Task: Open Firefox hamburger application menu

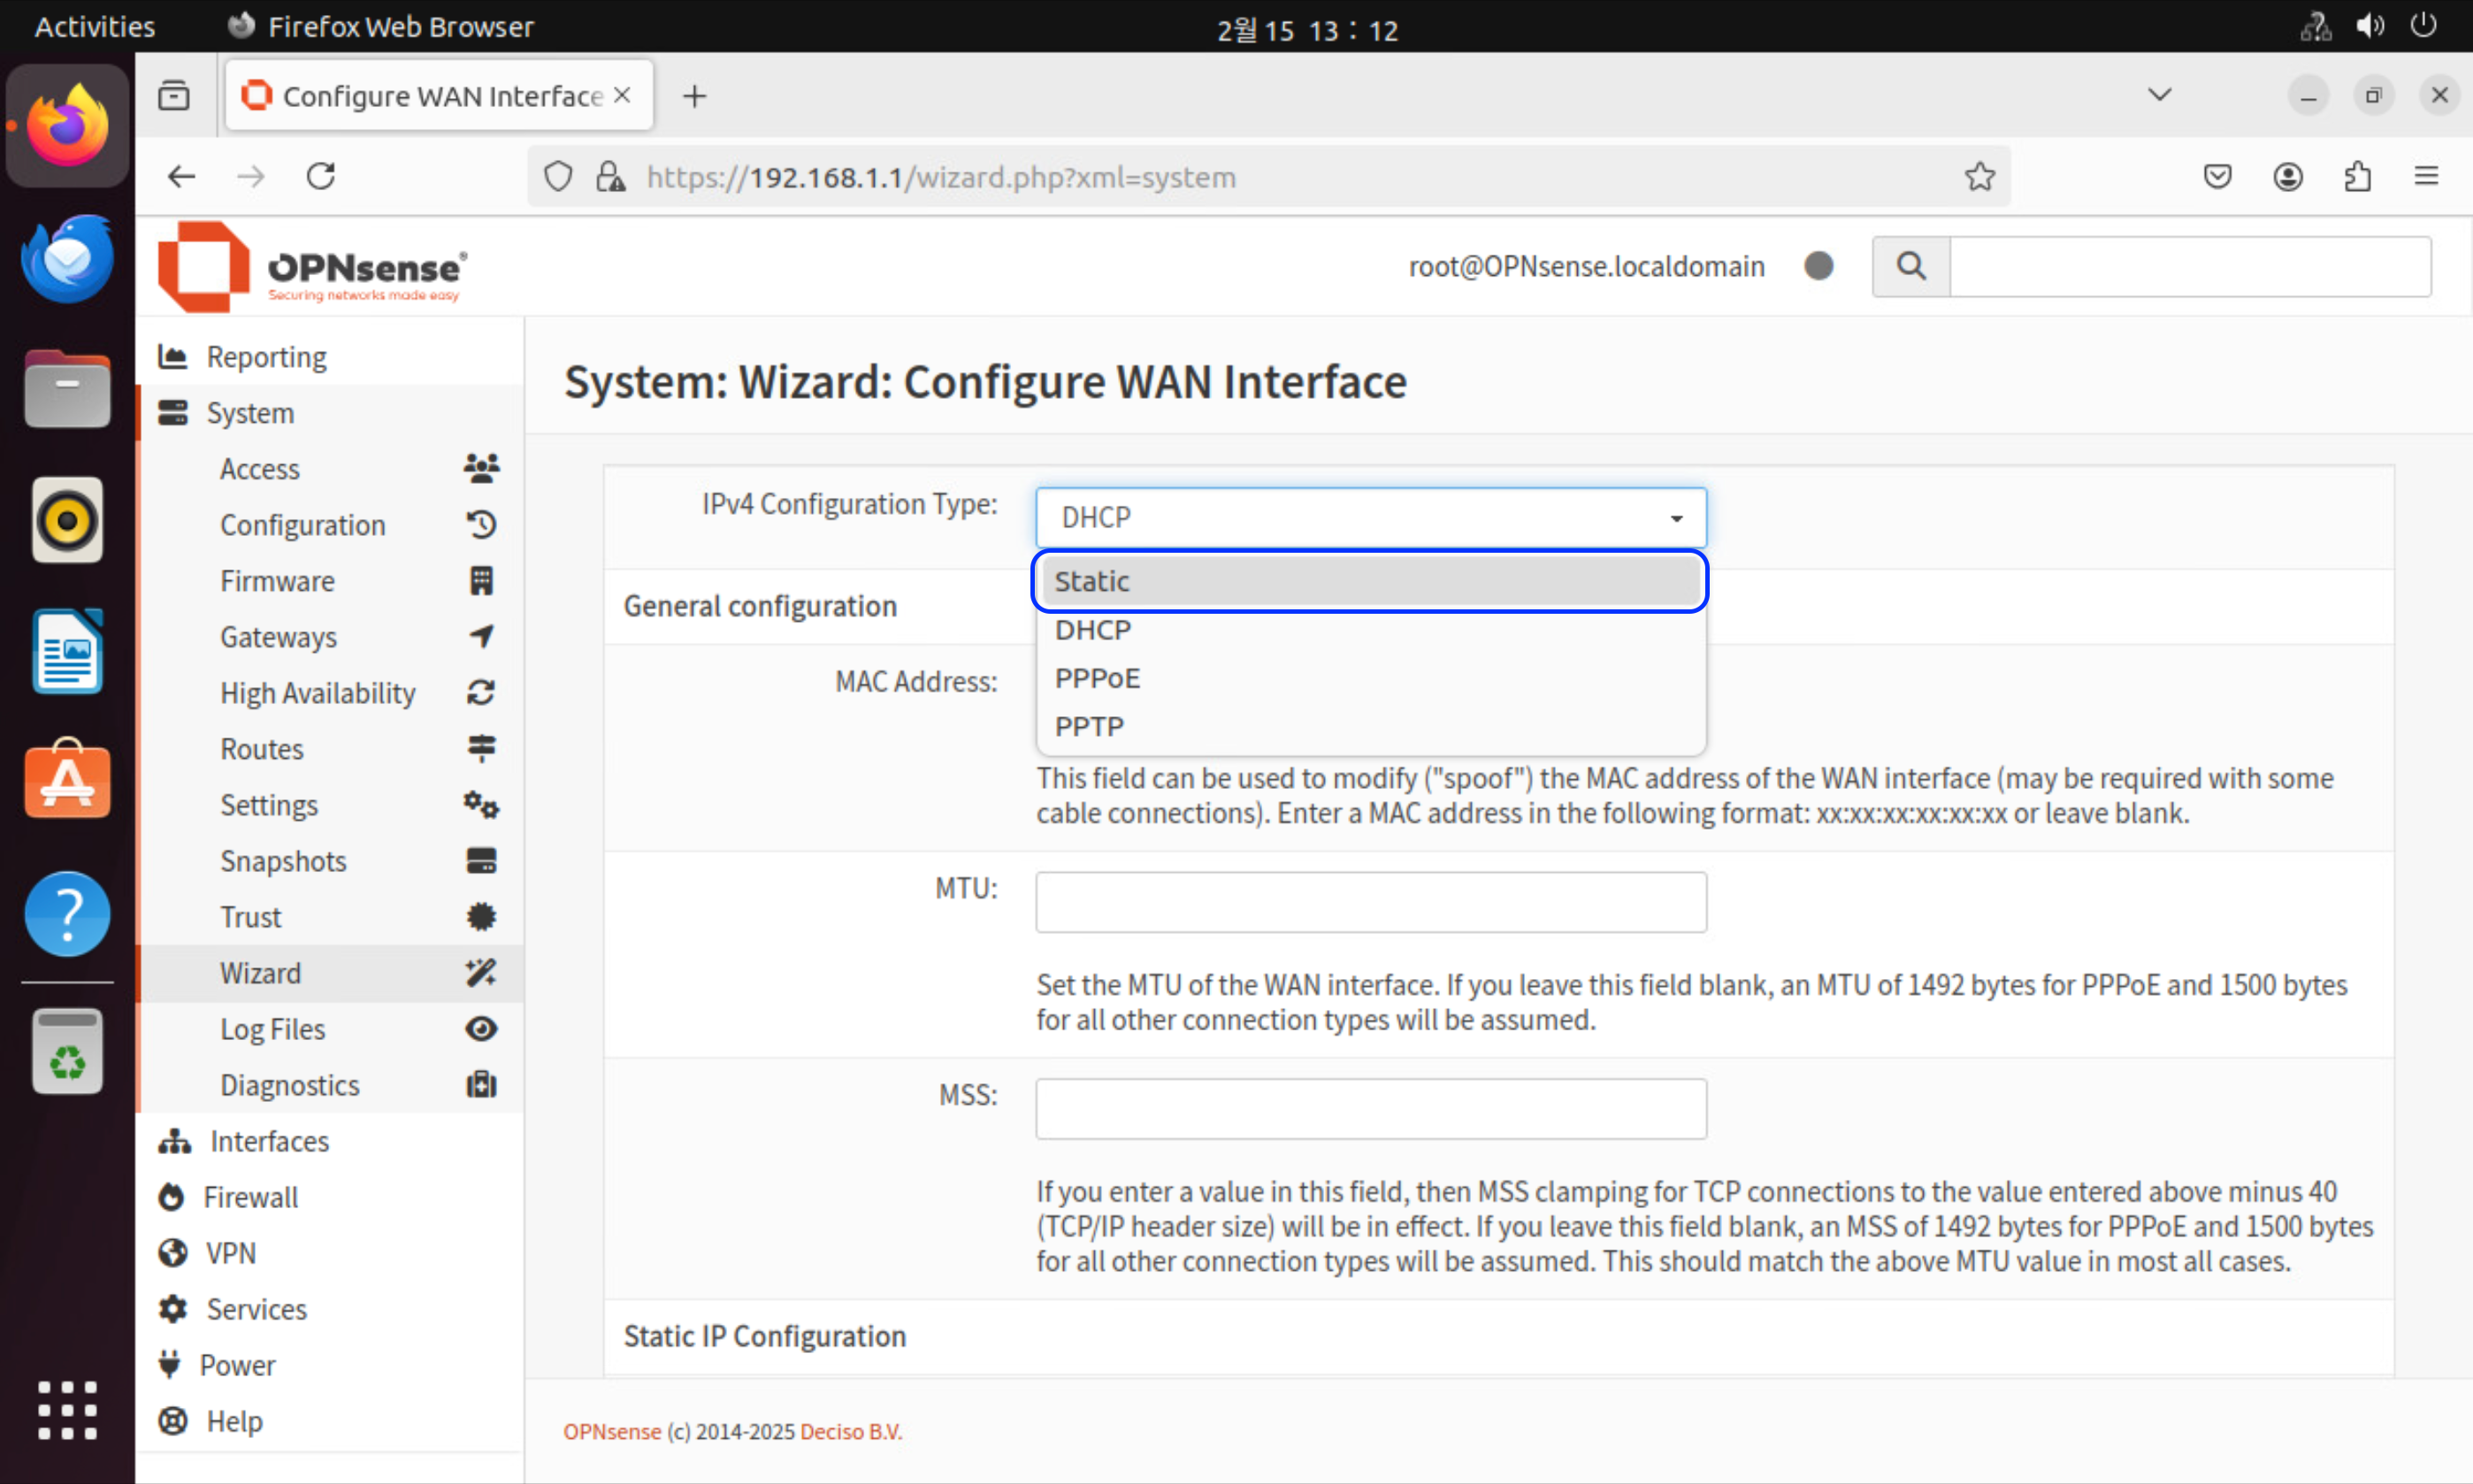Action: click(x=2426, y=177)
